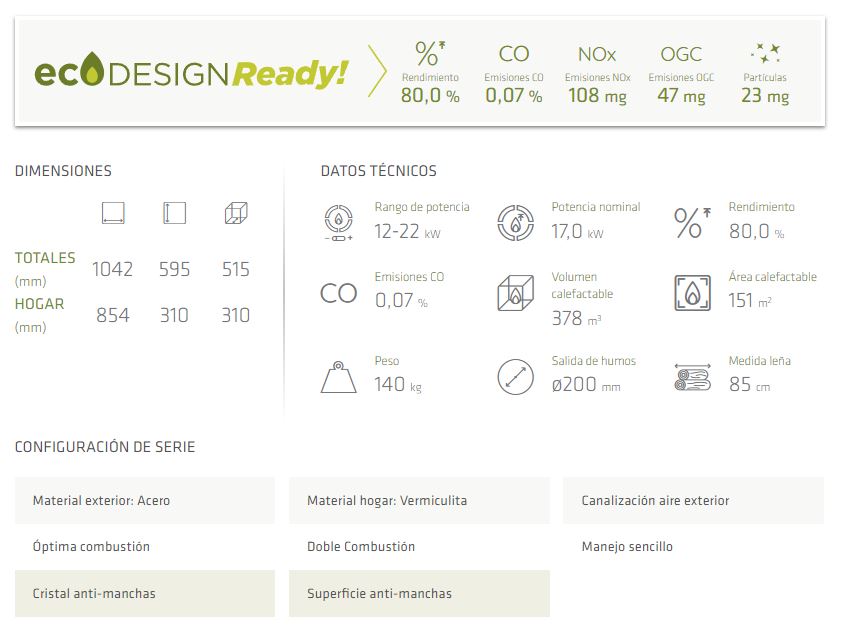Click the DIMENSIONES heading

pyautogui.click(x=63, y=171)
